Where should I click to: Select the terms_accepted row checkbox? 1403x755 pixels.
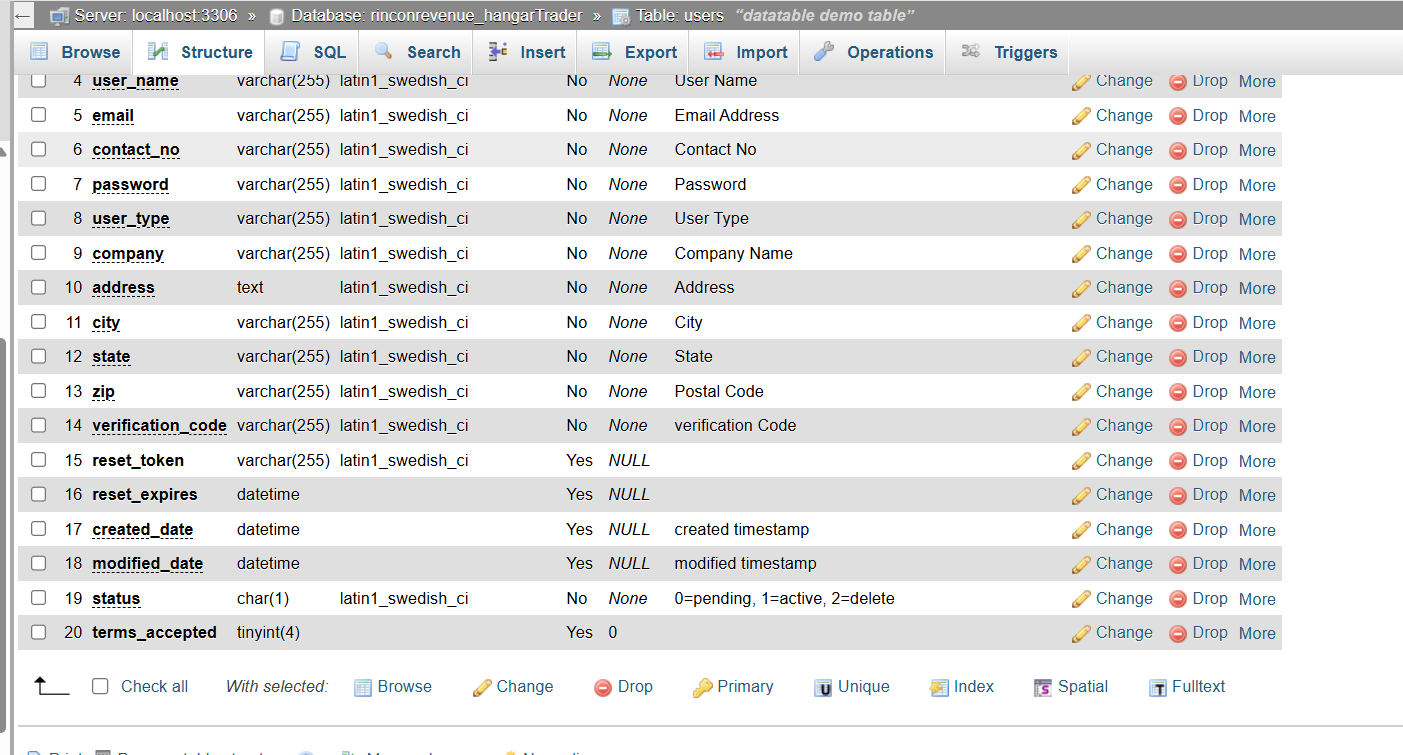tap(39, 632)
